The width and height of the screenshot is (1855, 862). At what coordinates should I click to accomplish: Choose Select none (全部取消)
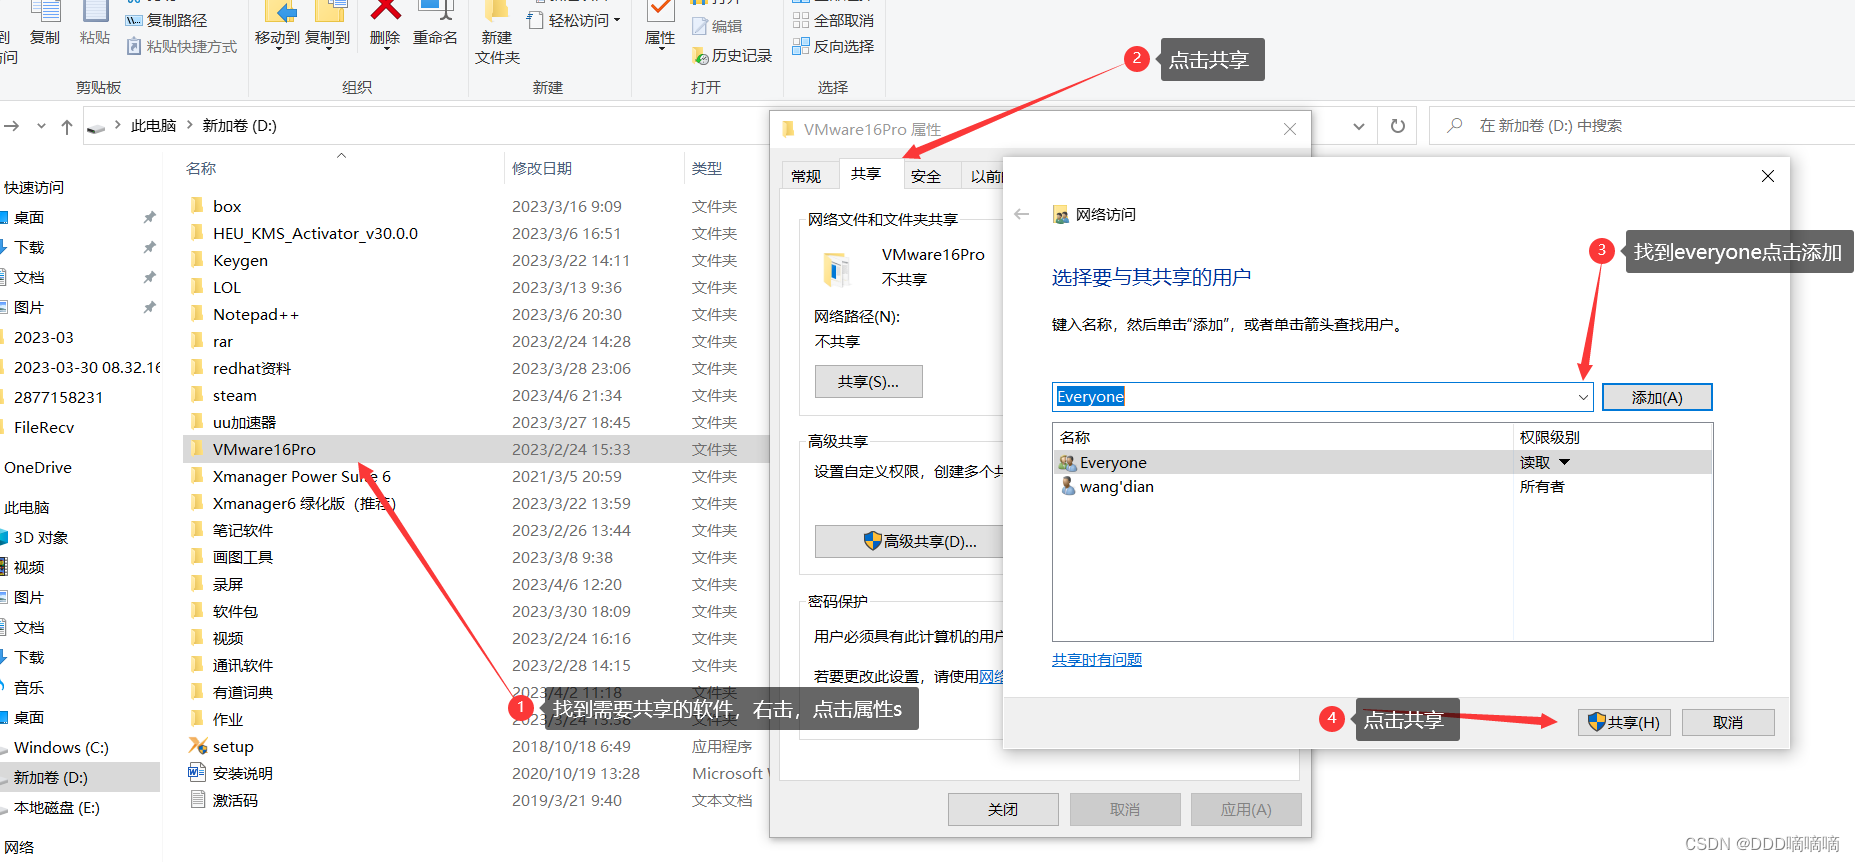[x=833, y=20]
